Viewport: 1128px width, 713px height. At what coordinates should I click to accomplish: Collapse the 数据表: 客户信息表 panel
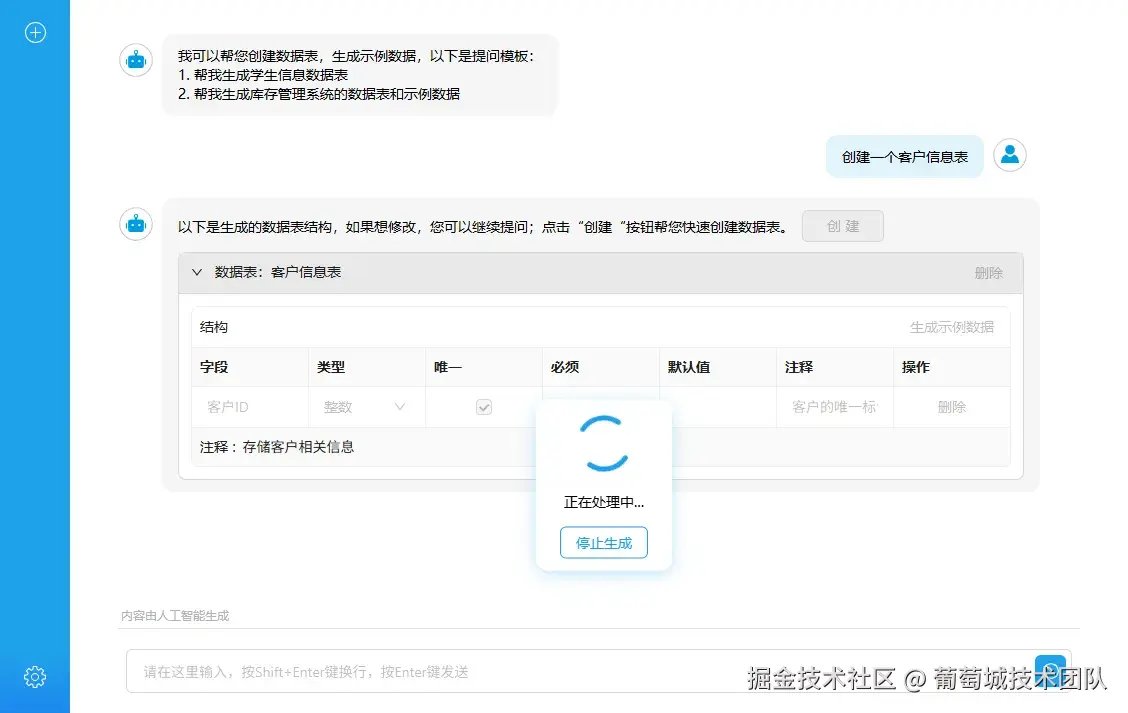196,272
